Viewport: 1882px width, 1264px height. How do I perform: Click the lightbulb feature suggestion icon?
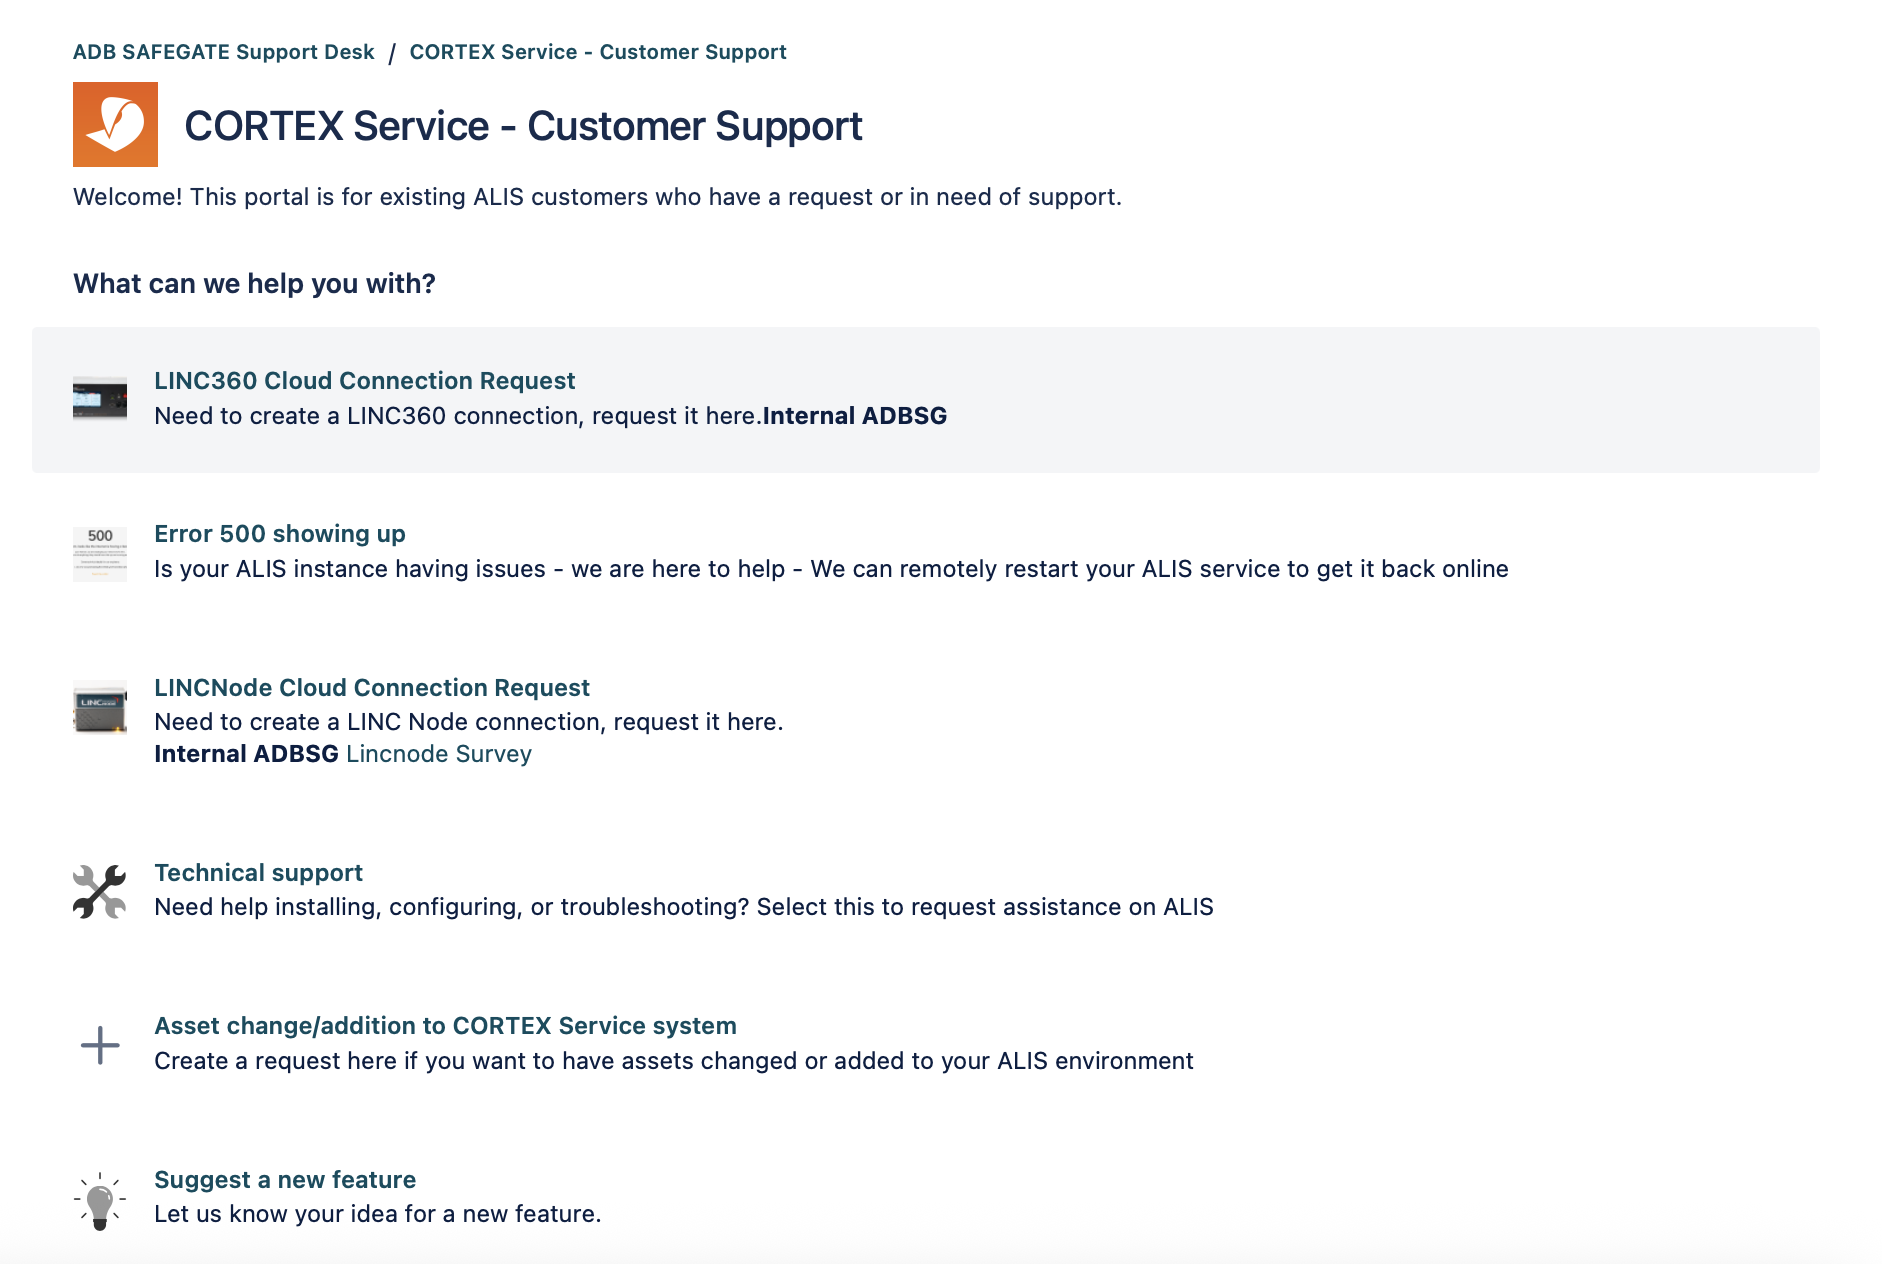100,1199
